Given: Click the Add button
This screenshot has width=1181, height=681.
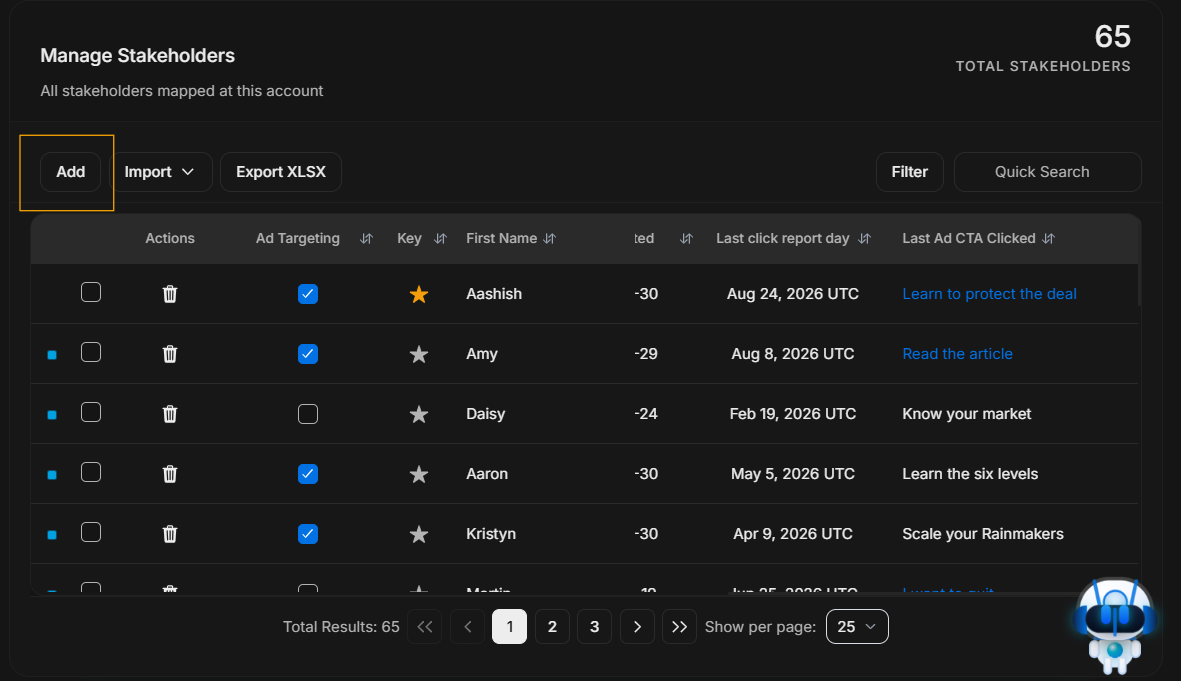Looking at the screenshot, I should tap(71, 172).
